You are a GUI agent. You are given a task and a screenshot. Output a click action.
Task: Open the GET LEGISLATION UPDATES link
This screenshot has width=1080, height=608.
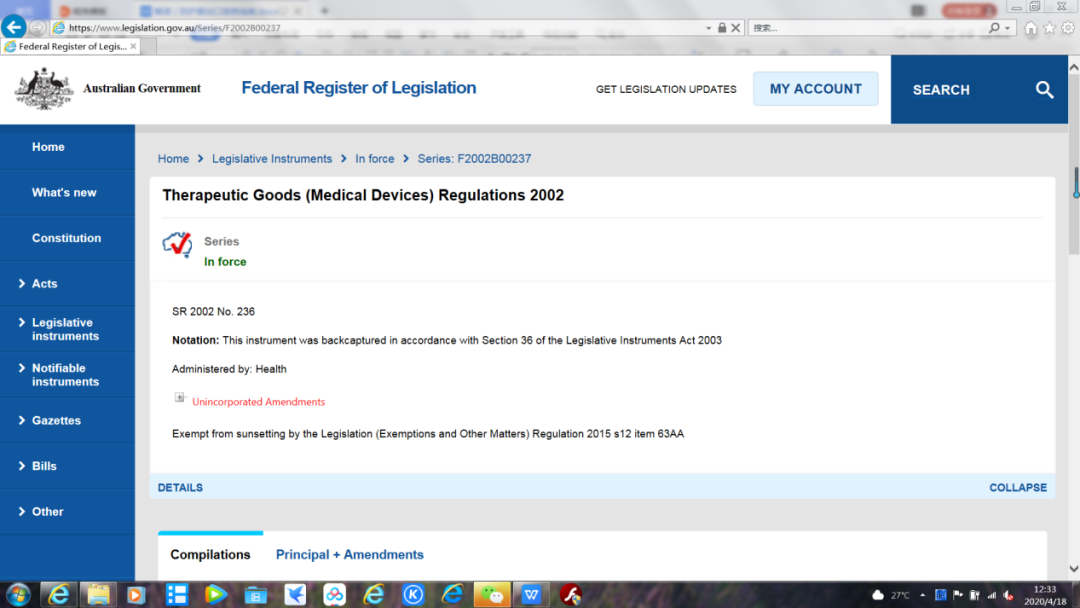pos(666,89)
